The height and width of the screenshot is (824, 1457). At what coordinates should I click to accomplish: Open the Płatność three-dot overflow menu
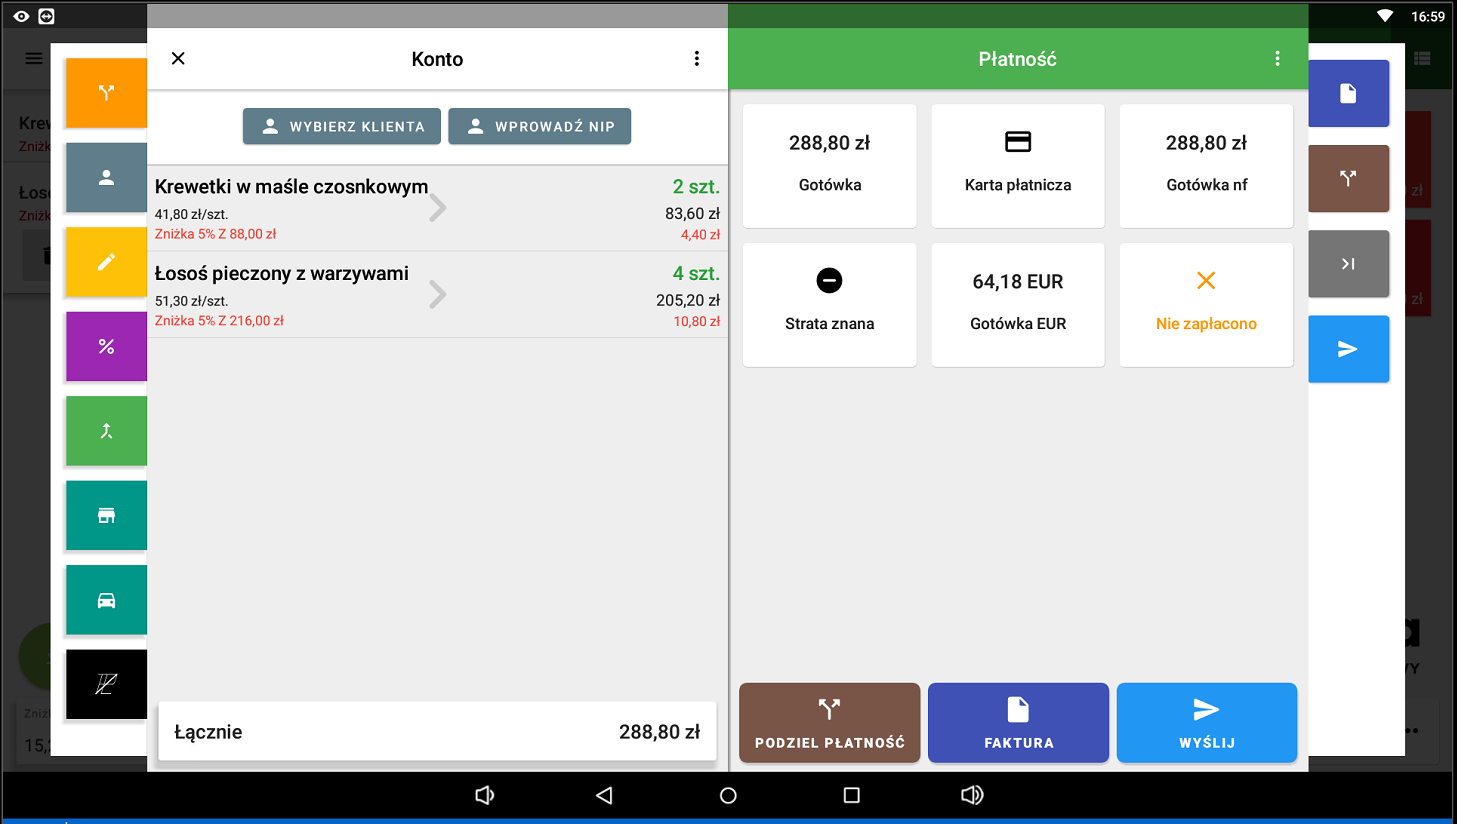[1277, 59]
